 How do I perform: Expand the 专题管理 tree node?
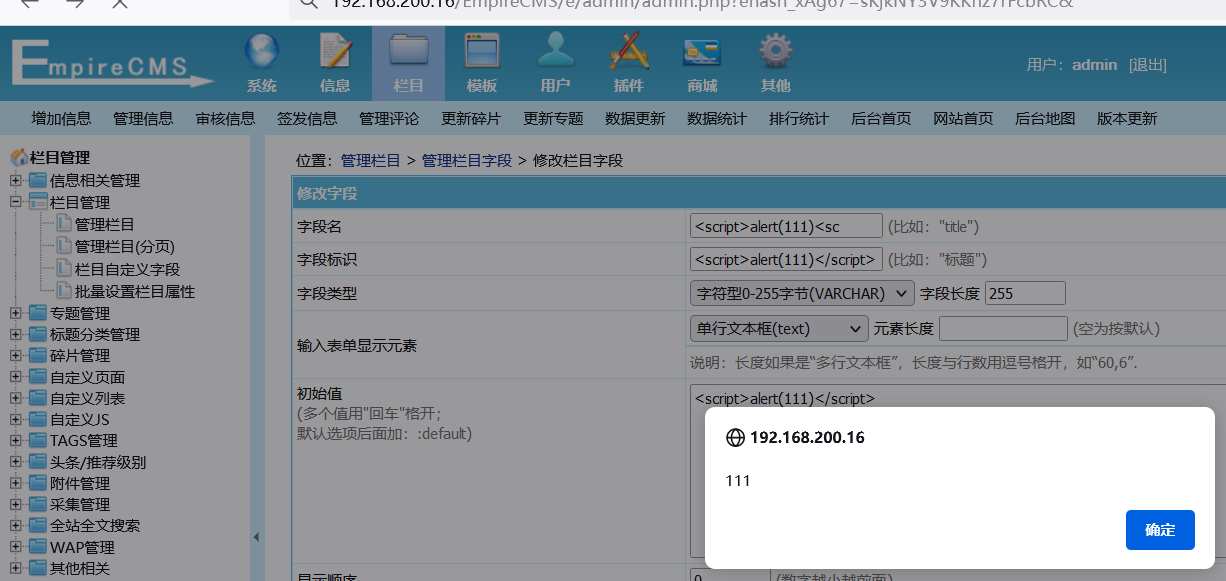point(15,314)
